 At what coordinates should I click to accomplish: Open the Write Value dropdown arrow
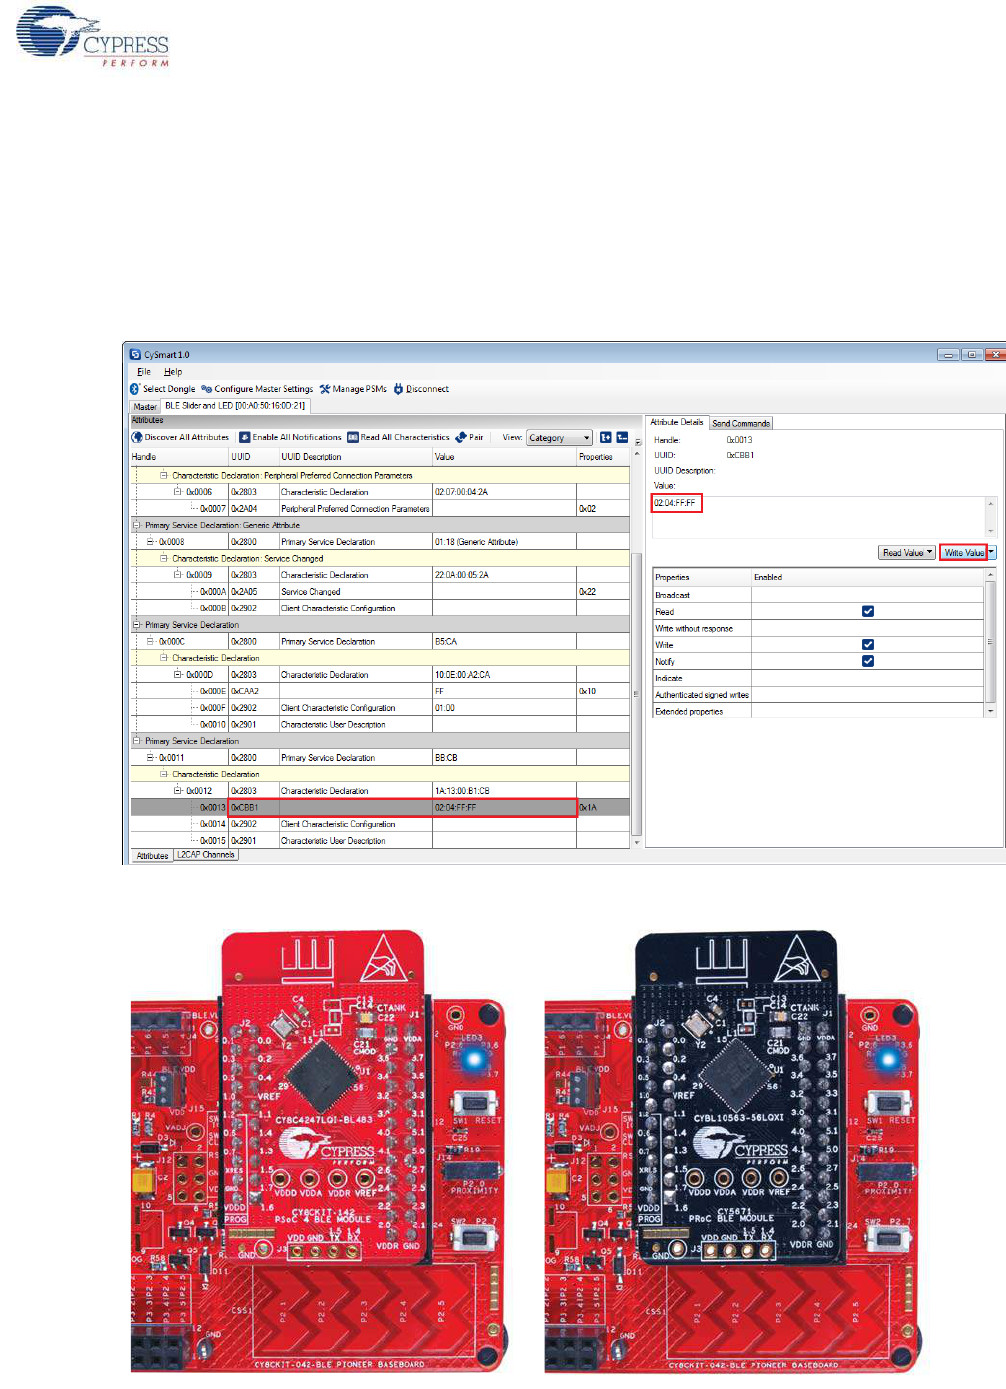point(992,552)
